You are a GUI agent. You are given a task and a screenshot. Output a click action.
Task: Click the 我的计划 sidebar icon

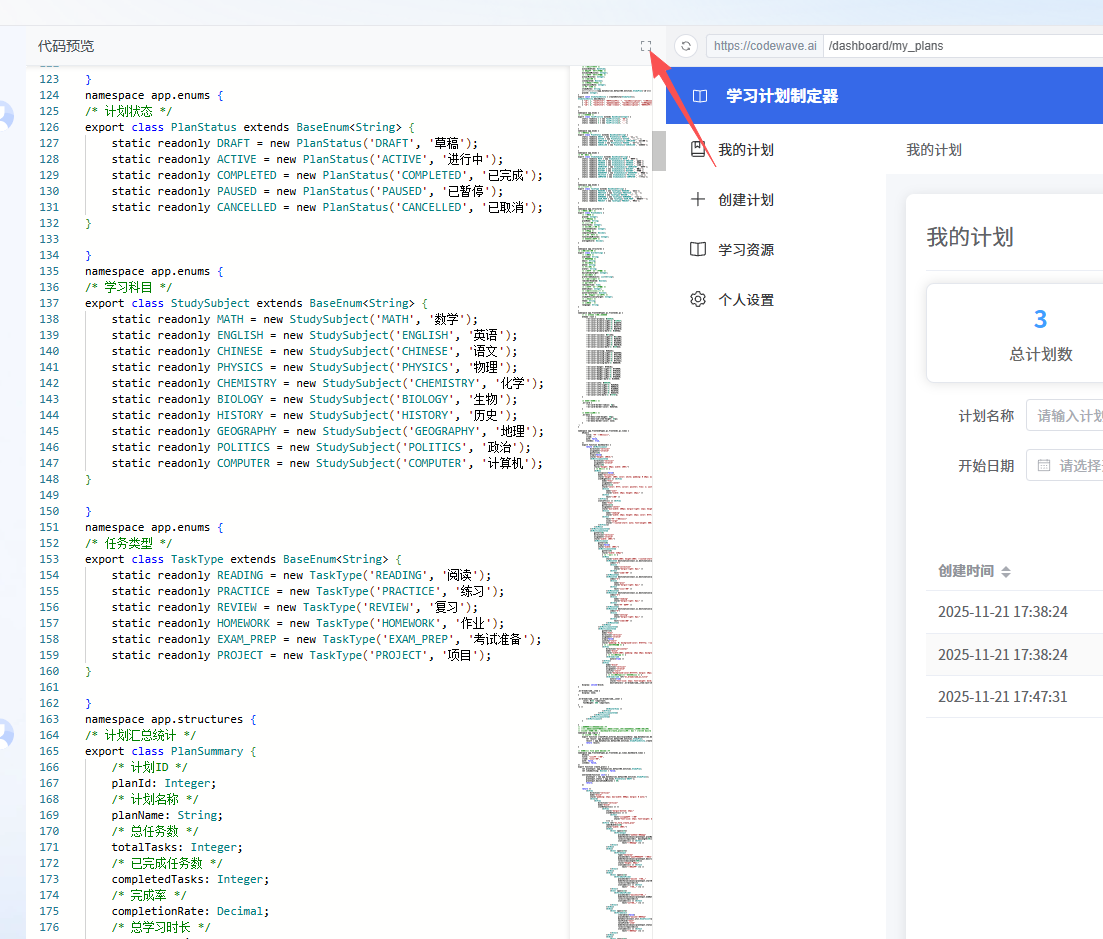point(698,149)
